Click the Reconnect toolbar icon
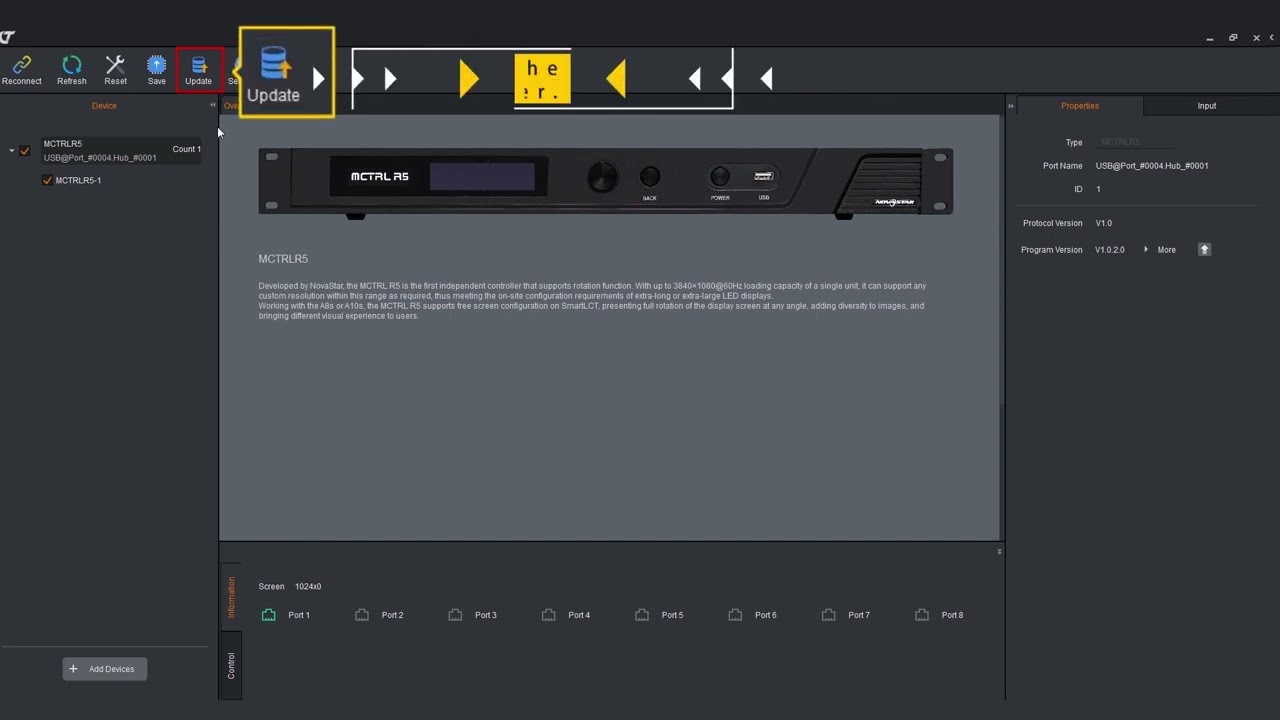 click(21, 66)
